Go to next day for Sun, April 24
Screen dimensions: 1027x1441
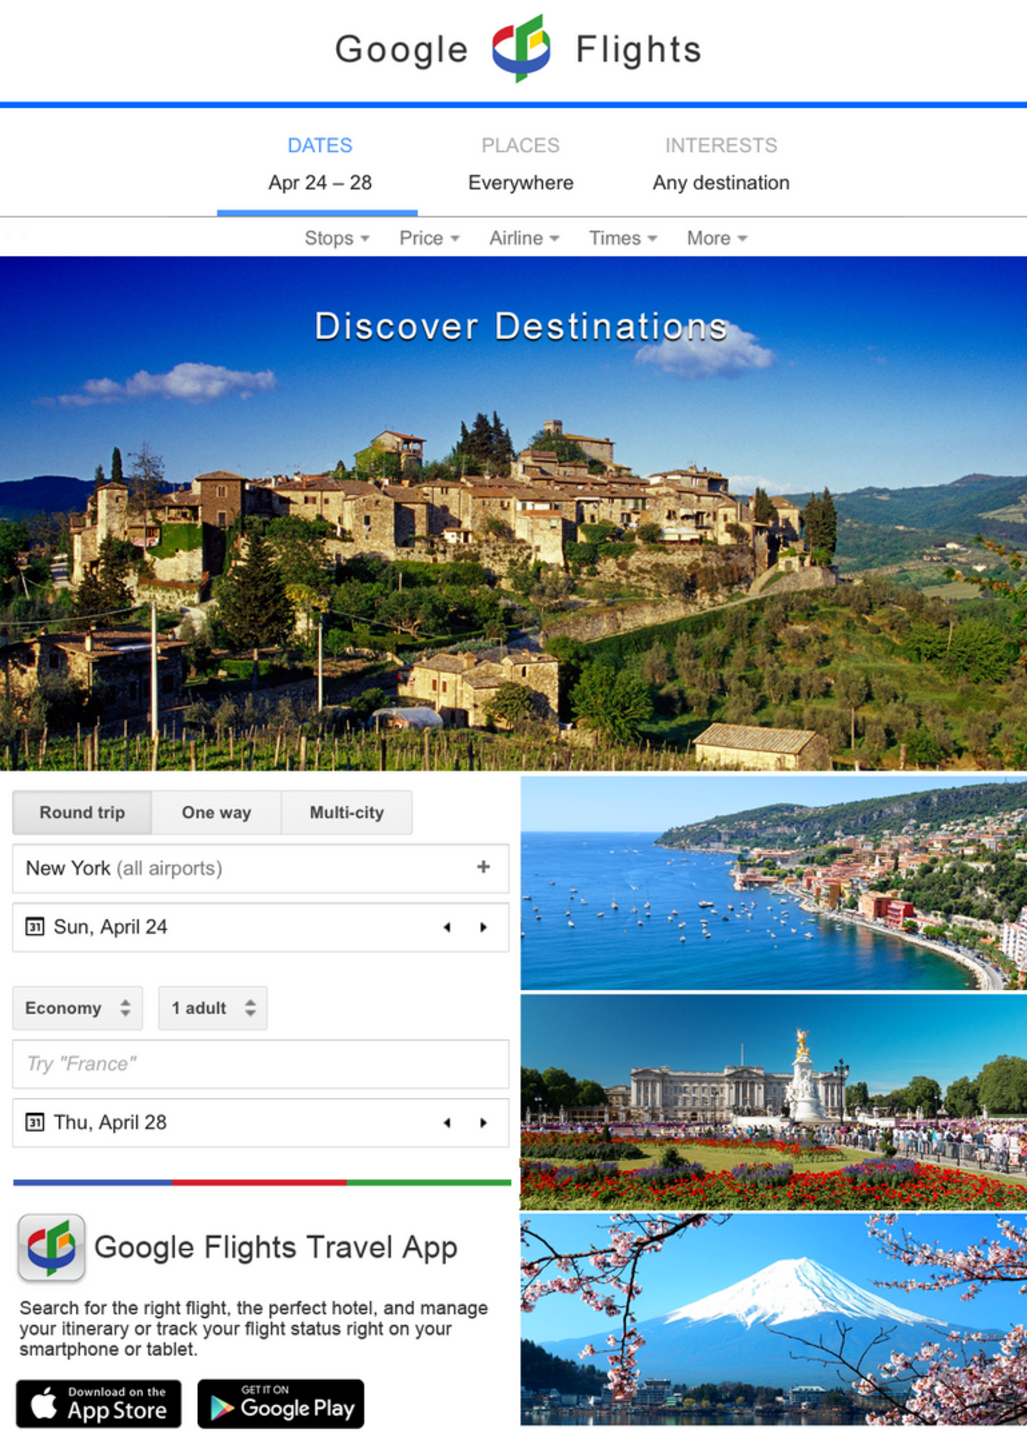pyautogui.click(x=483, y=927)
